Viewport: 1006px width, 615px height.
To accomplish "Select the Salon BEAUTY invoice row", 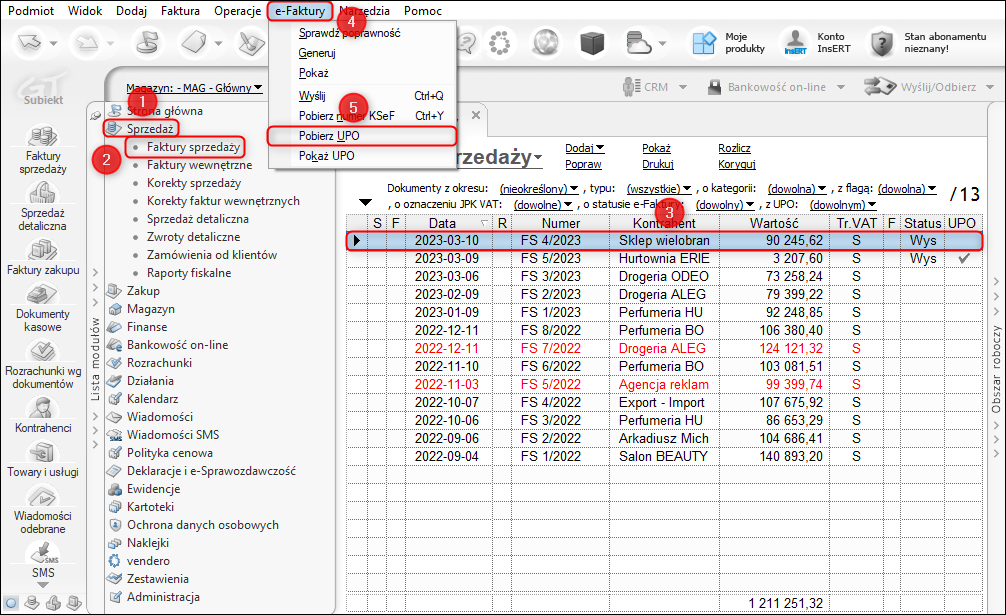I will click(x=664, y=456).
